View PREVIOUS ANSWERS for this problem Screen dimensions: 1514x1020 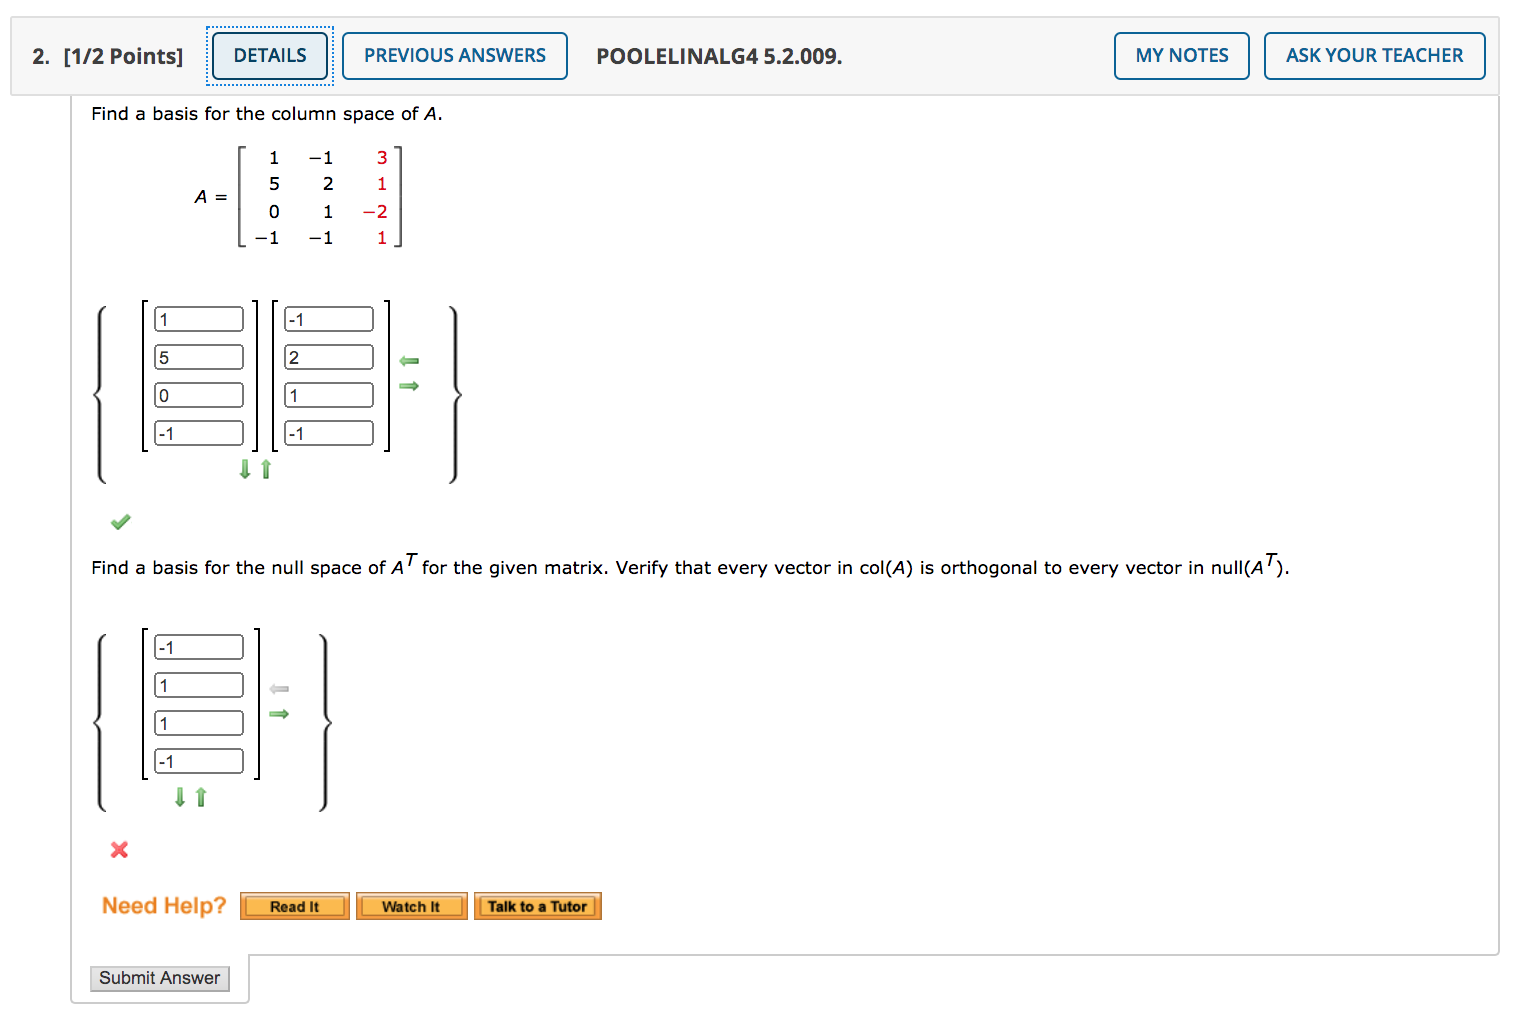(454, 55)
